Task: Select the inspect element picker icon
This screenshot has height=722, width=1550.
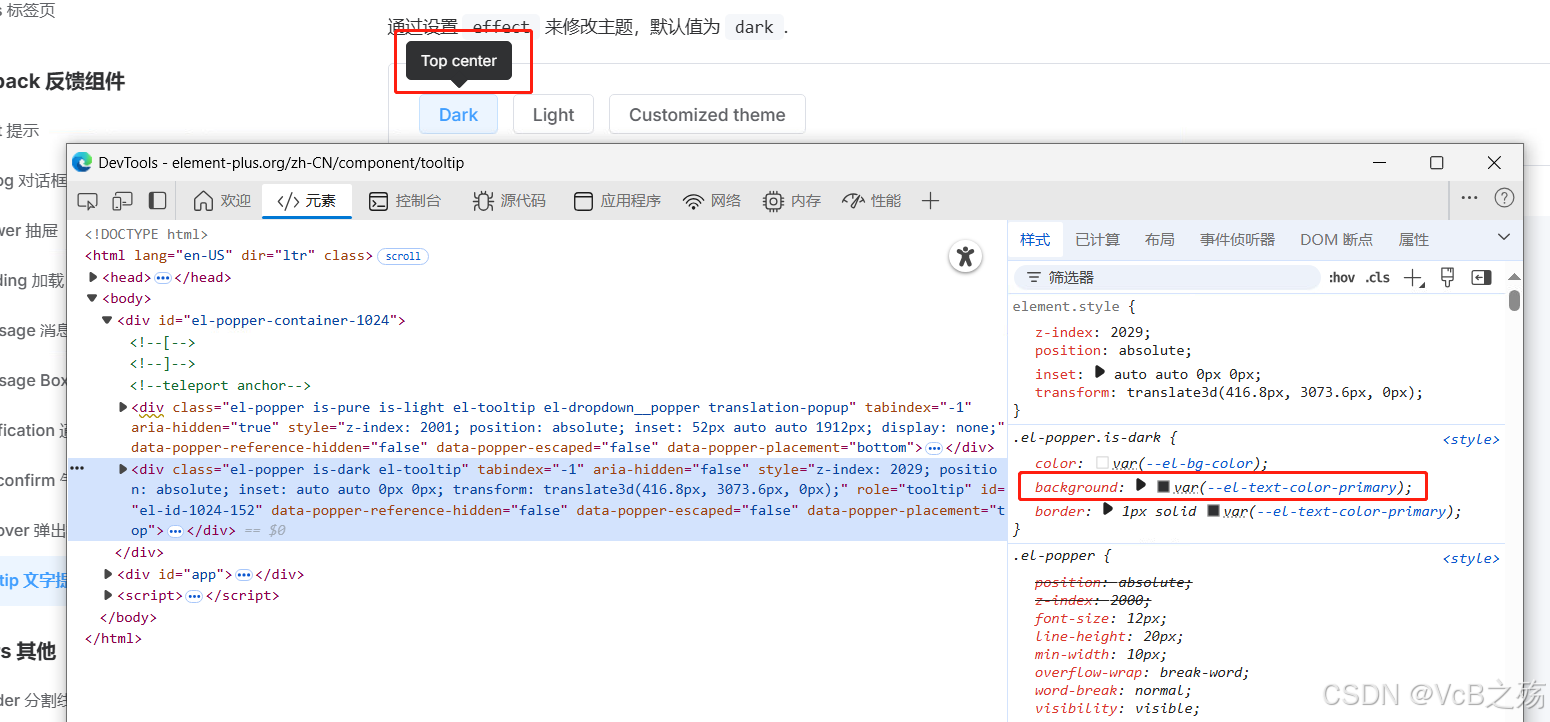Action: coord(87,201)
